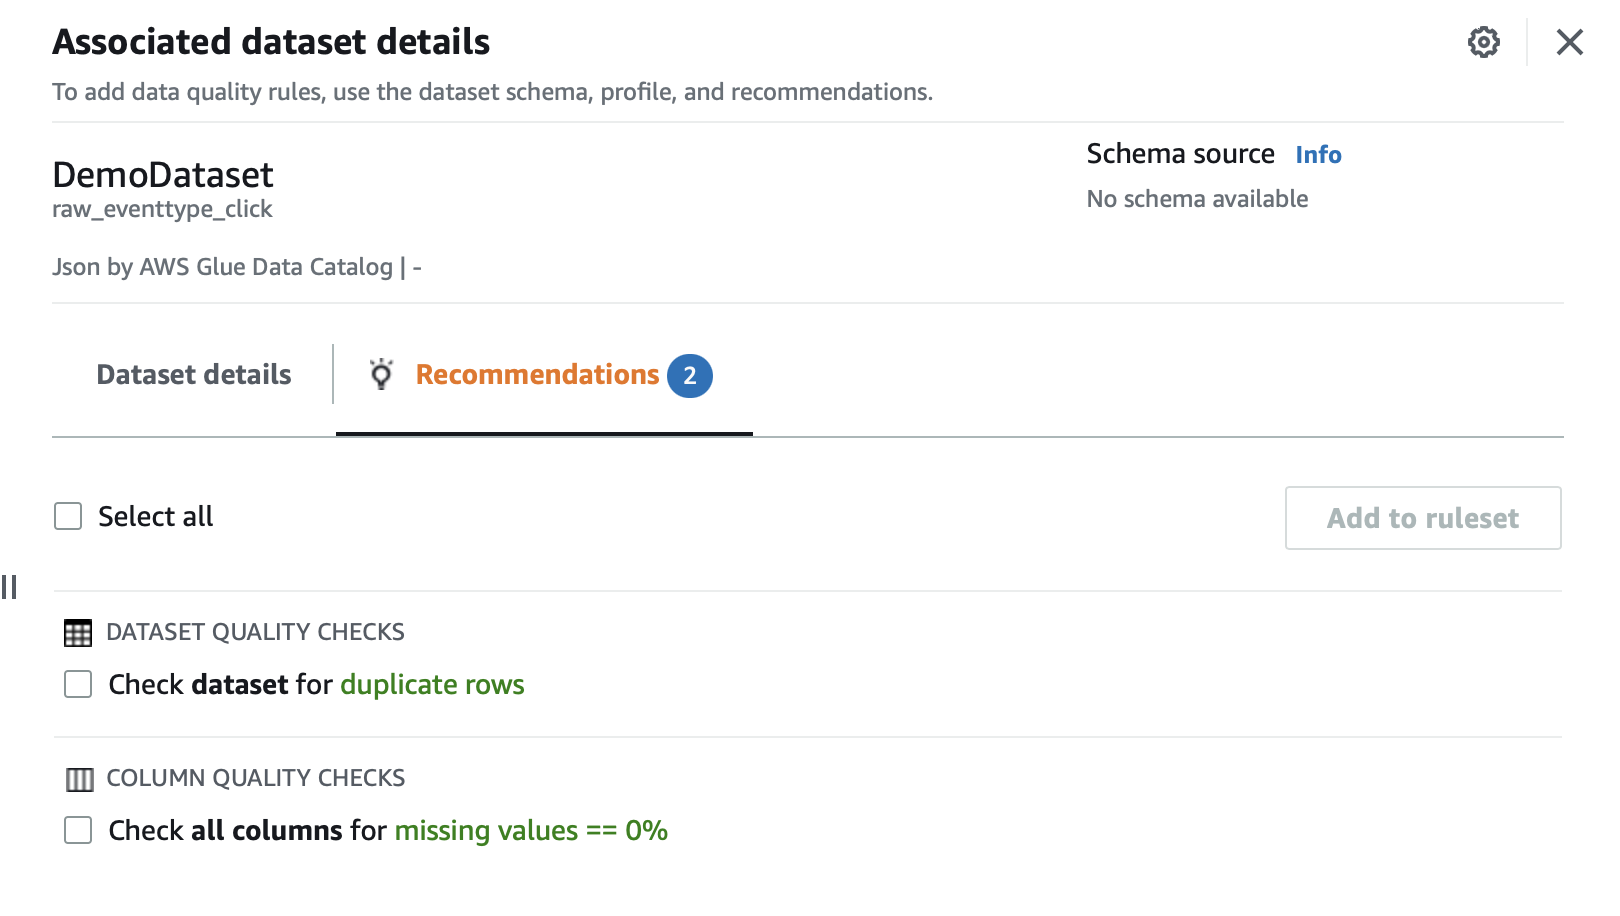Click the green 'missing values == 0%' text
This screenshot has height=916, width=1620.
click(531, 831)
